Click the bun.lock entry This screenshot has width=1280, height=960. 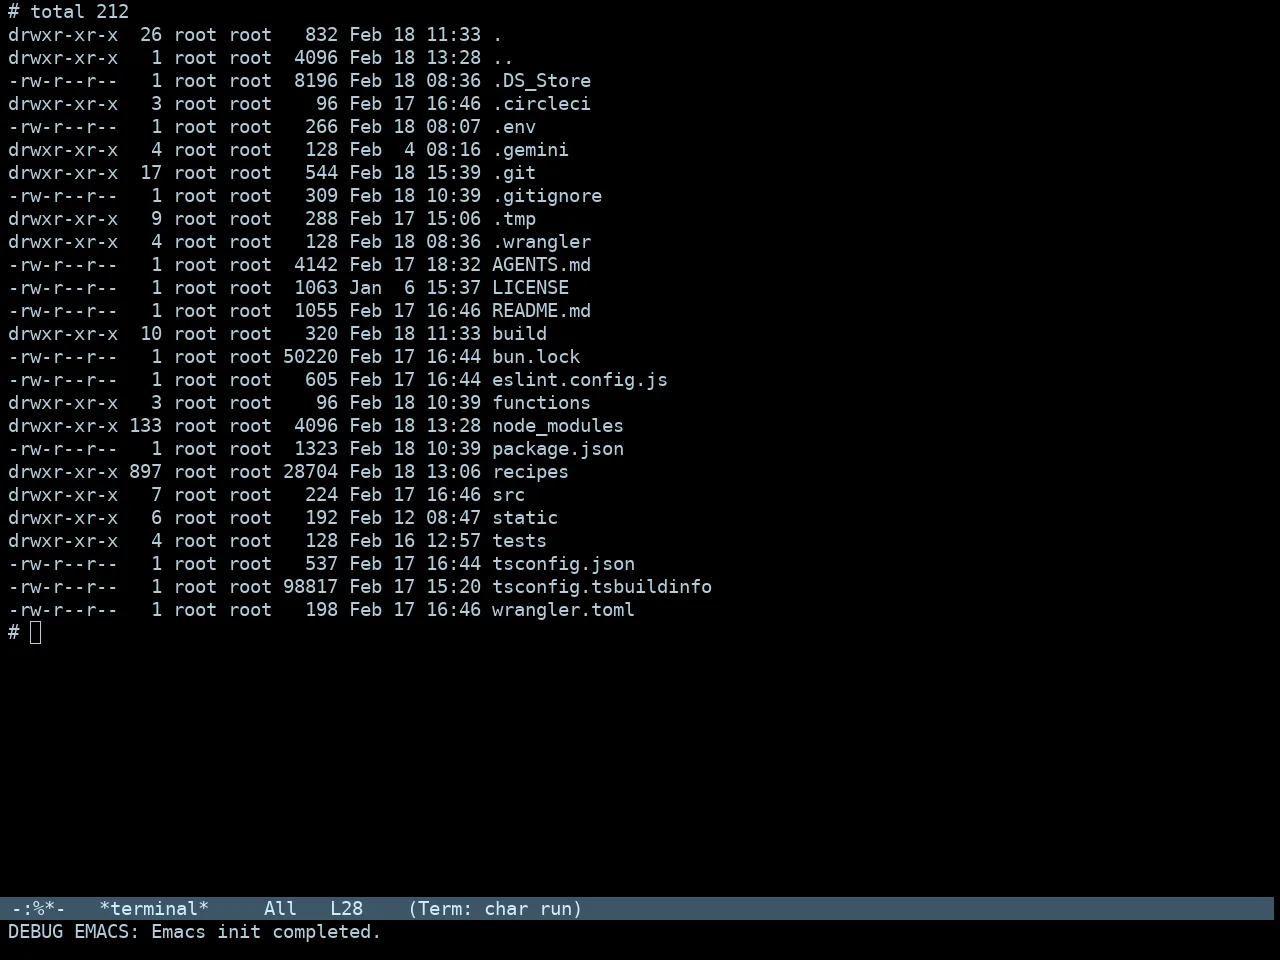click(536, 357)
